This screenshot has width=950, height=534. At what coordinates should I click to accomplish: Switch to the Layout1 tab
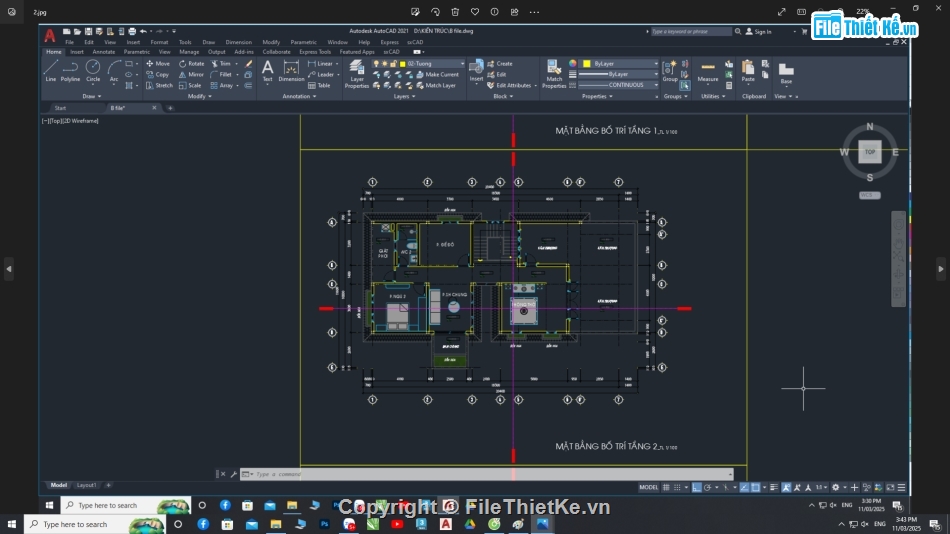(86, 486)
